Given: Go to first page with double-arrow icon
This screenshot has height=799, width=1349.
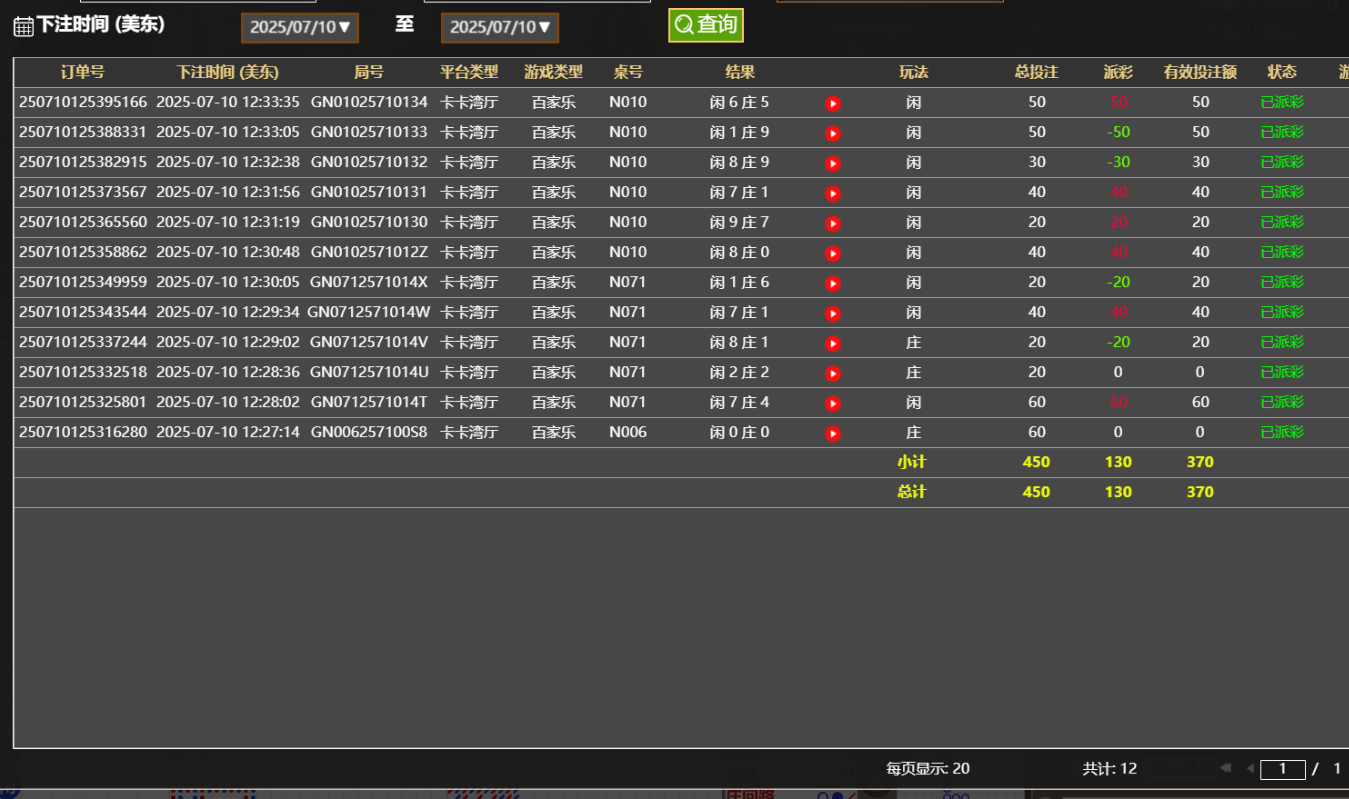Looking at the screenshot, I should (x=1225, y=768).
